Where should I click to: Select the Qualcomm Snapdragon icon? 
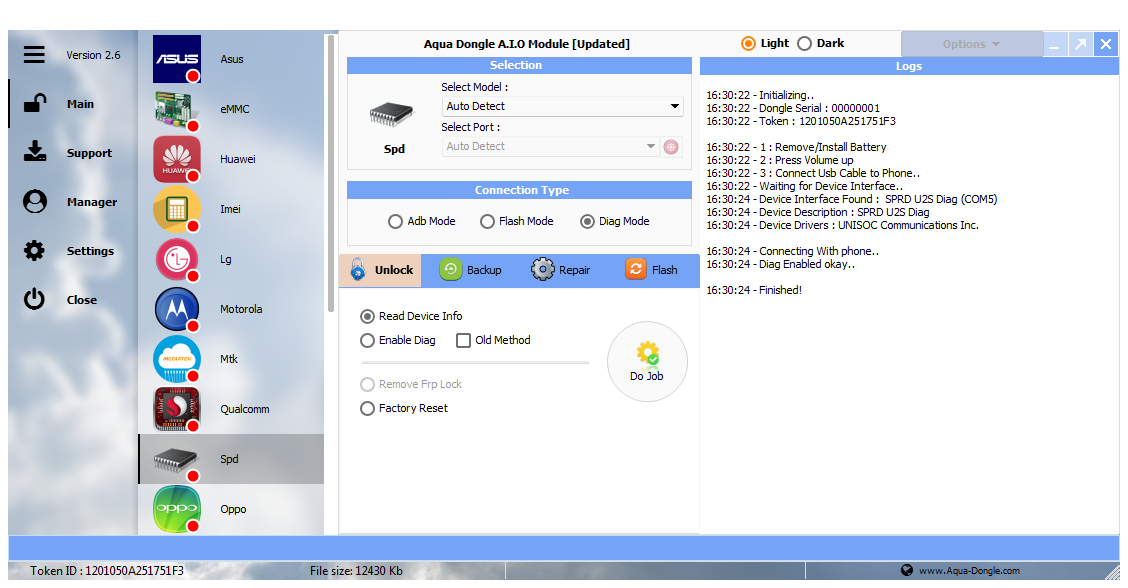177,409
